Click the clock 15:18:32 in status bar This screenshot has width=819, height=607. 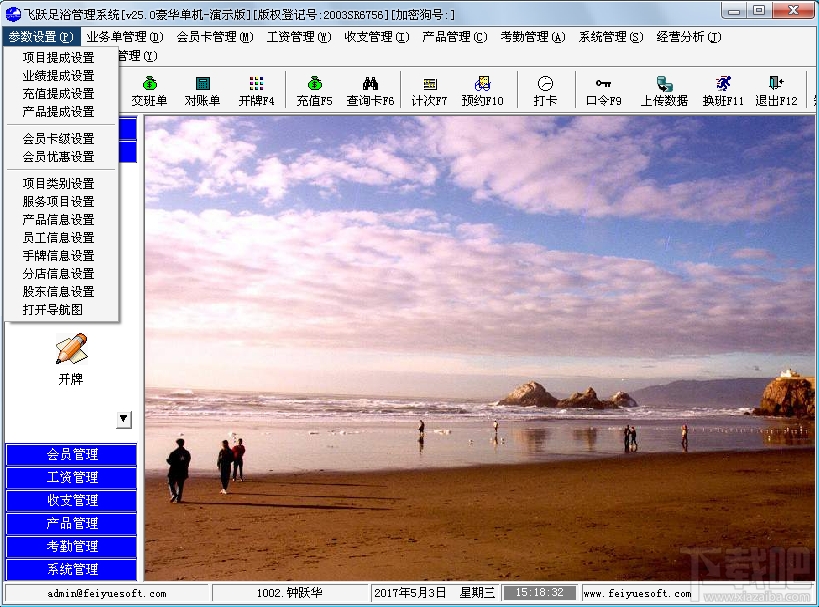540,593
